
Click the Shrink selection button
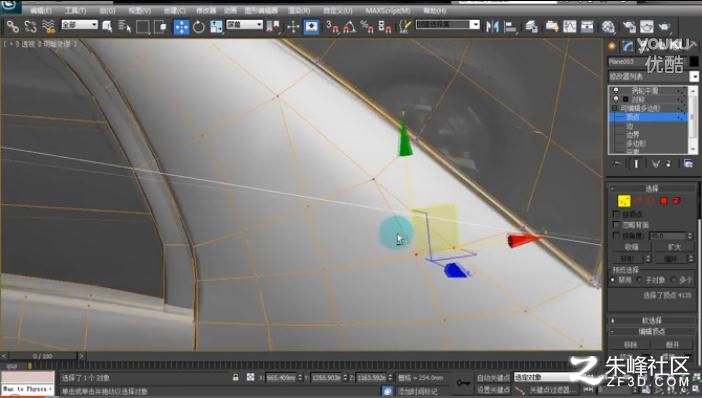(631, 247)
